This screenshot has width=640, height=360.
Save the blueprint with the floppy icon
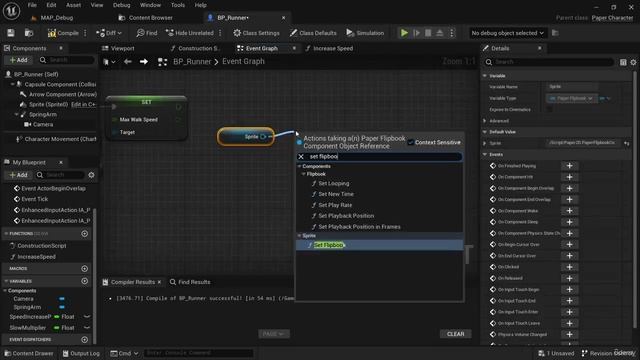11,33
